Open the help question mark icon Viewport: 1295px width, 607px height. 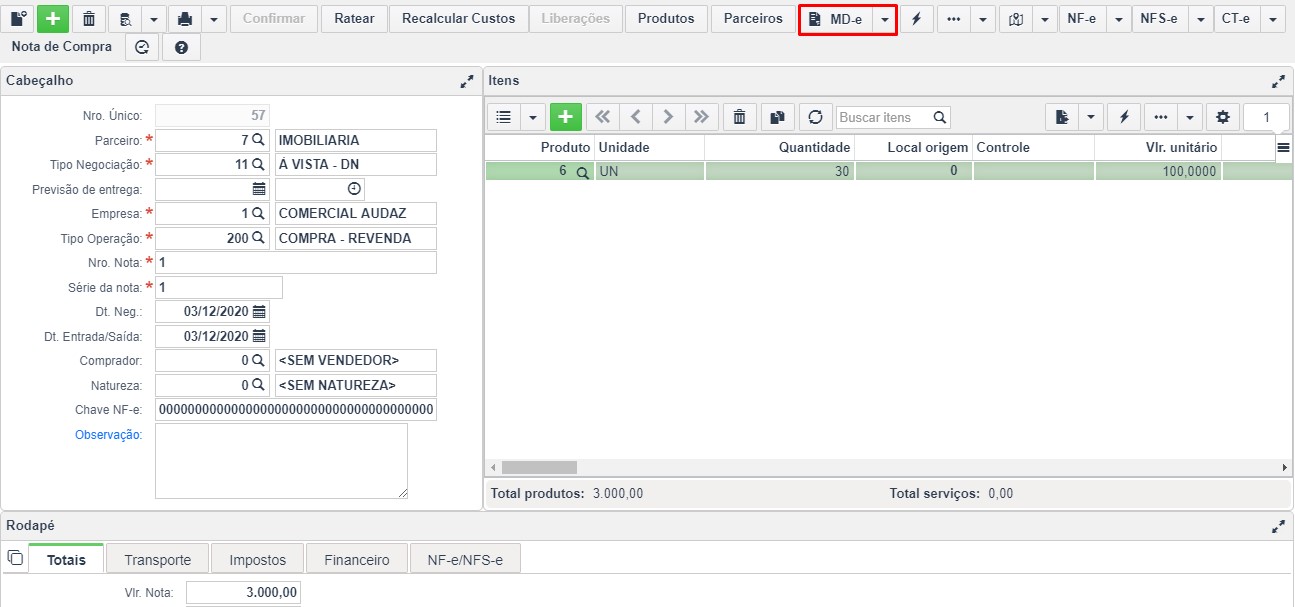181,47
